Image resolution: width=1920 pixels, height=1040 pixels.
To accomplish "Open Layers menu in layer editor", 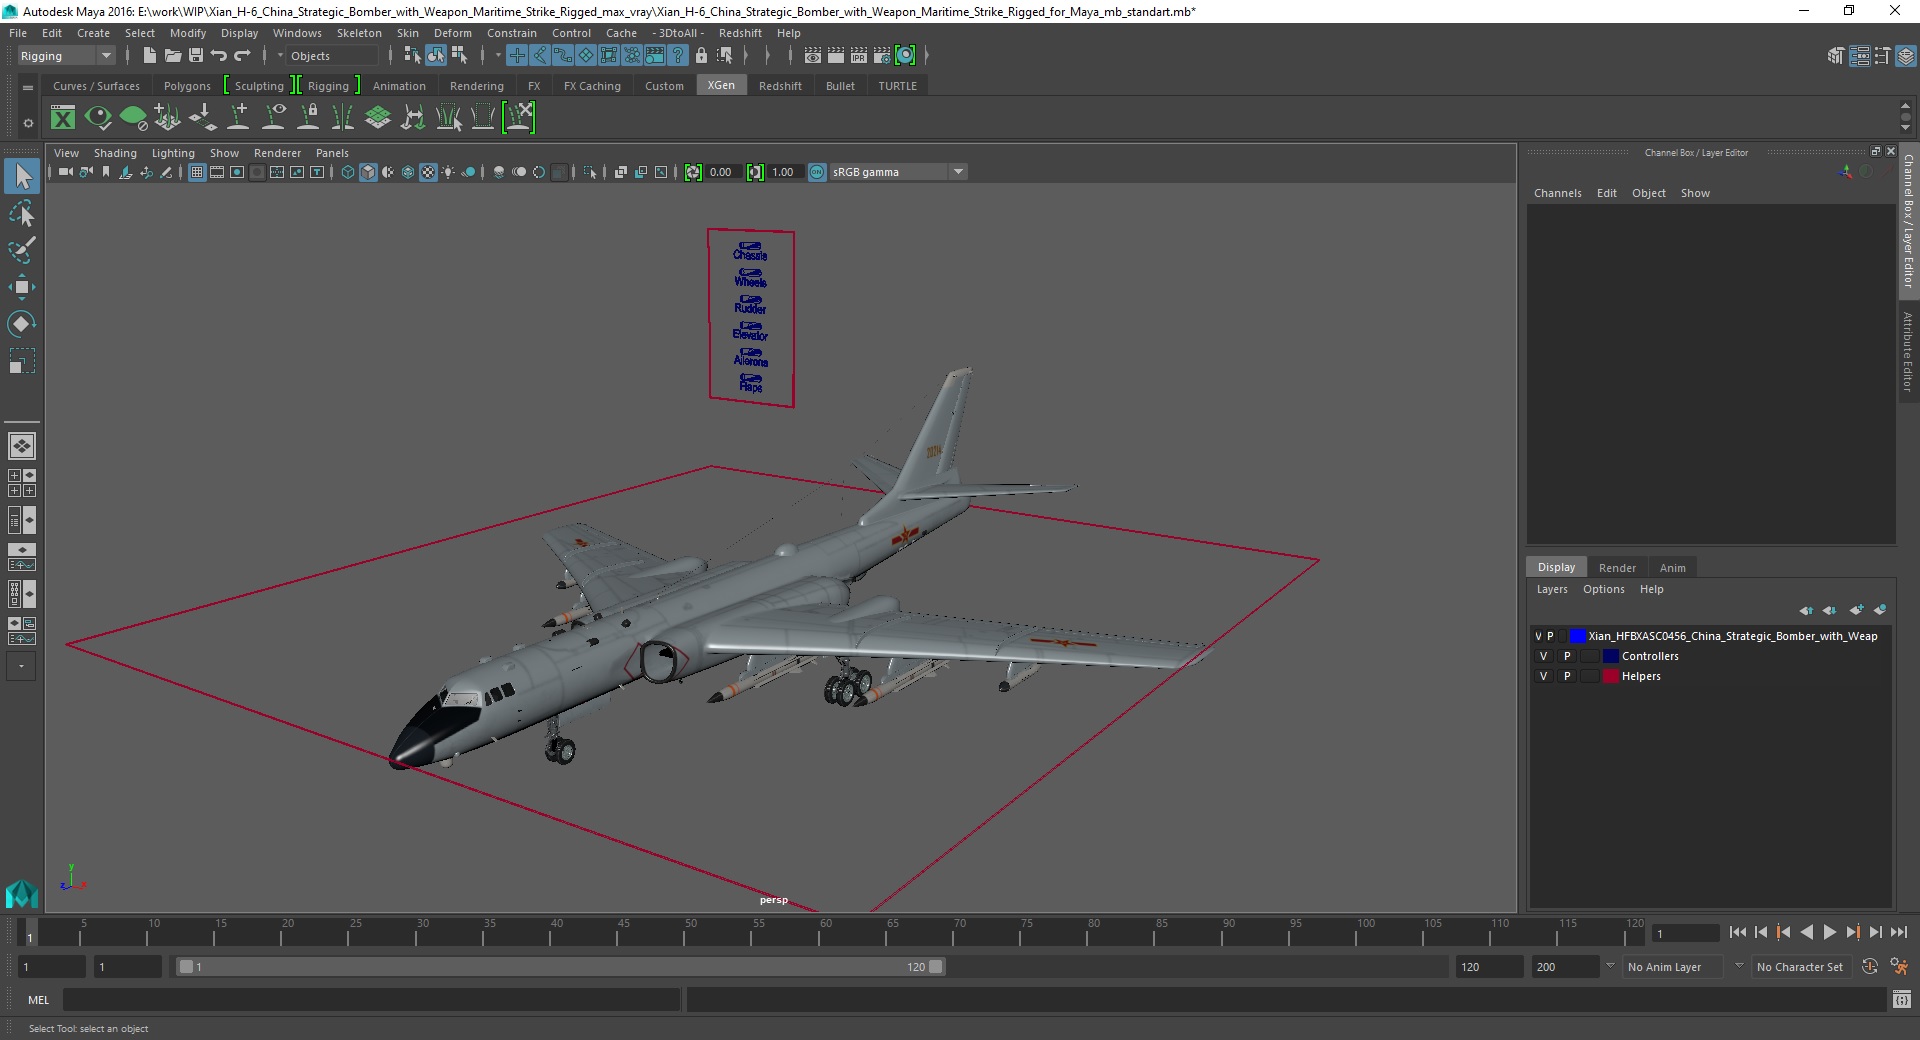I will tap(1552, 589).
